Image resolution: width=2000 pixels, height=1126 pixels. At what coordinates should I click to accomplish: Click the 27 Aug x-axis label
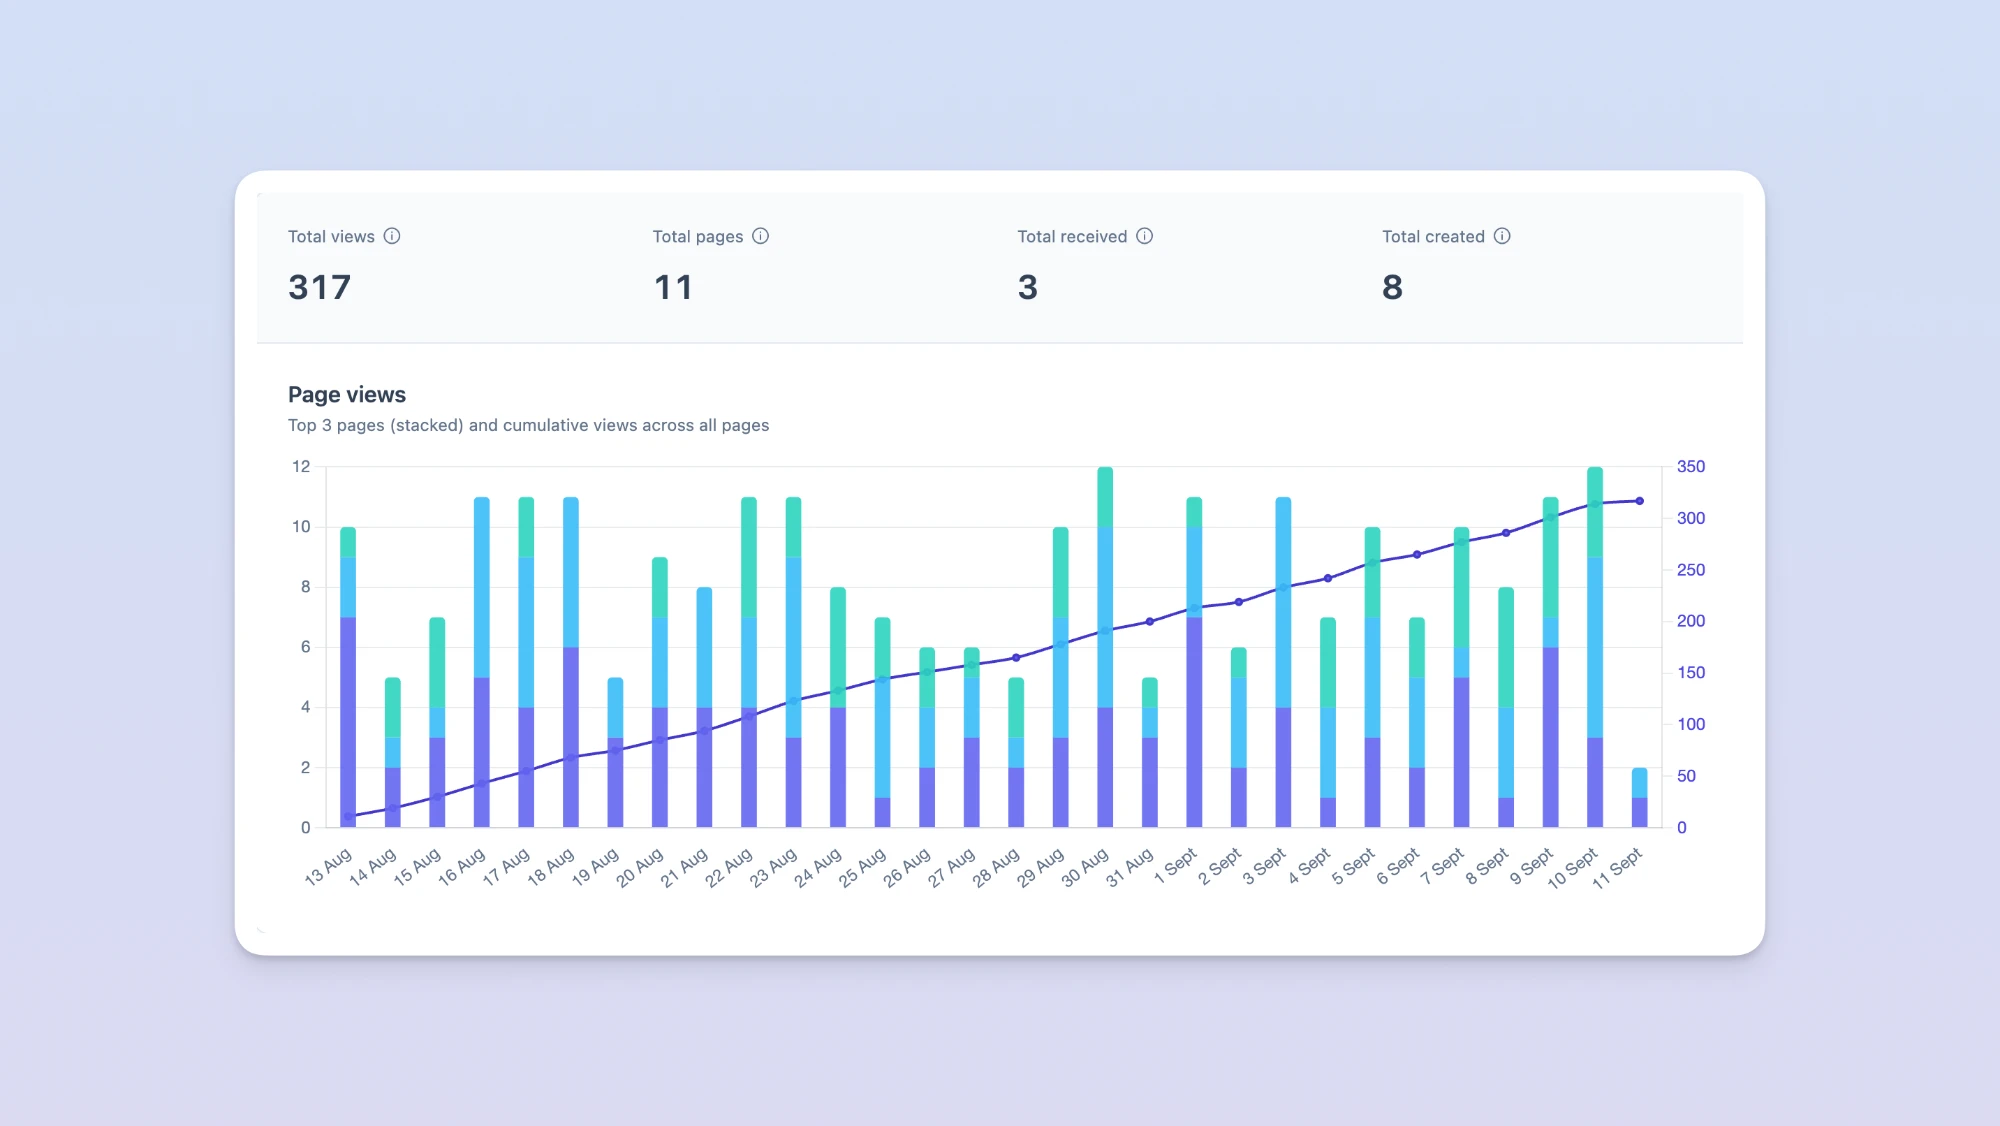coord(952,867)
